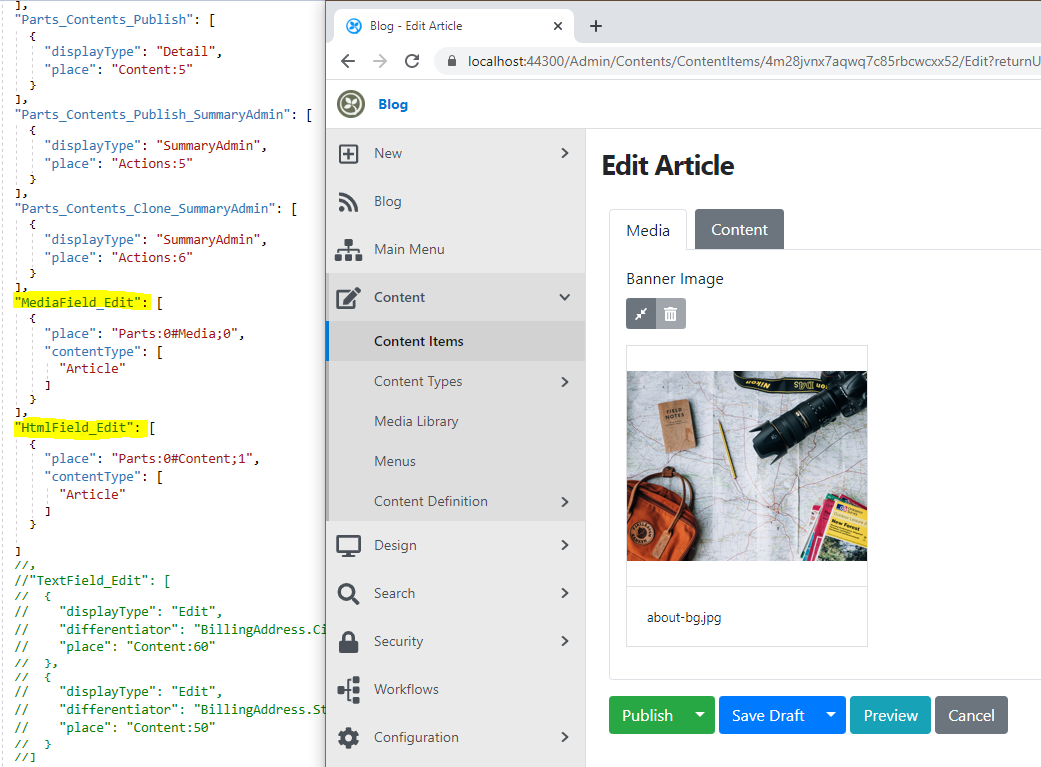Open Main Menu sidebar label
This screenshot has width=1041, height=767.
(x=409, y=249)
